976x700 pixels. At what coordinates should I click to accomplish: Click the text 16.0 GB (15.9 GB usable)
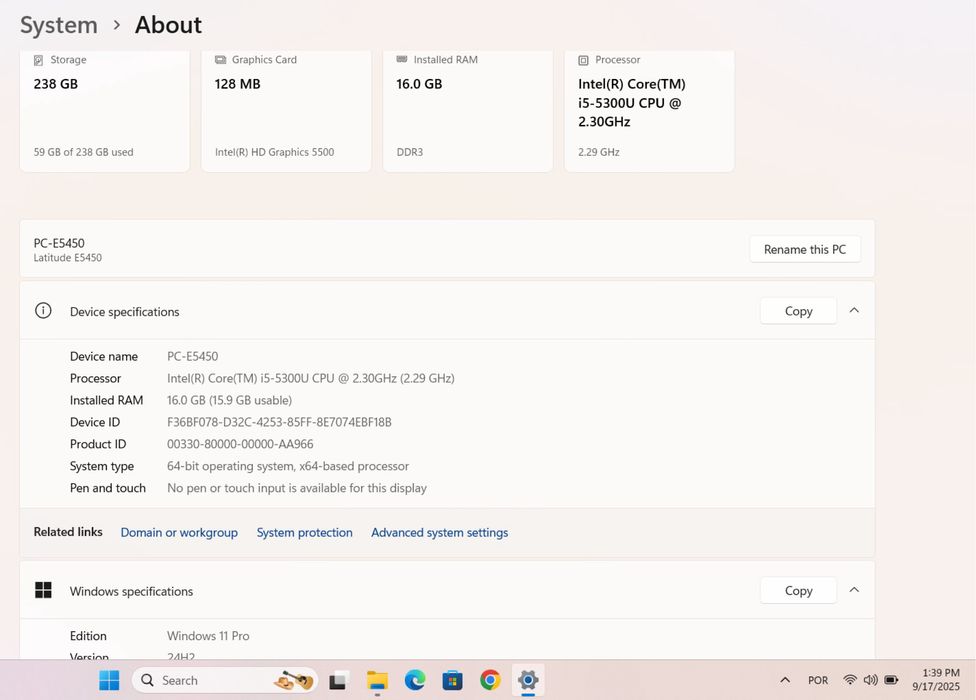click(229, 400)
